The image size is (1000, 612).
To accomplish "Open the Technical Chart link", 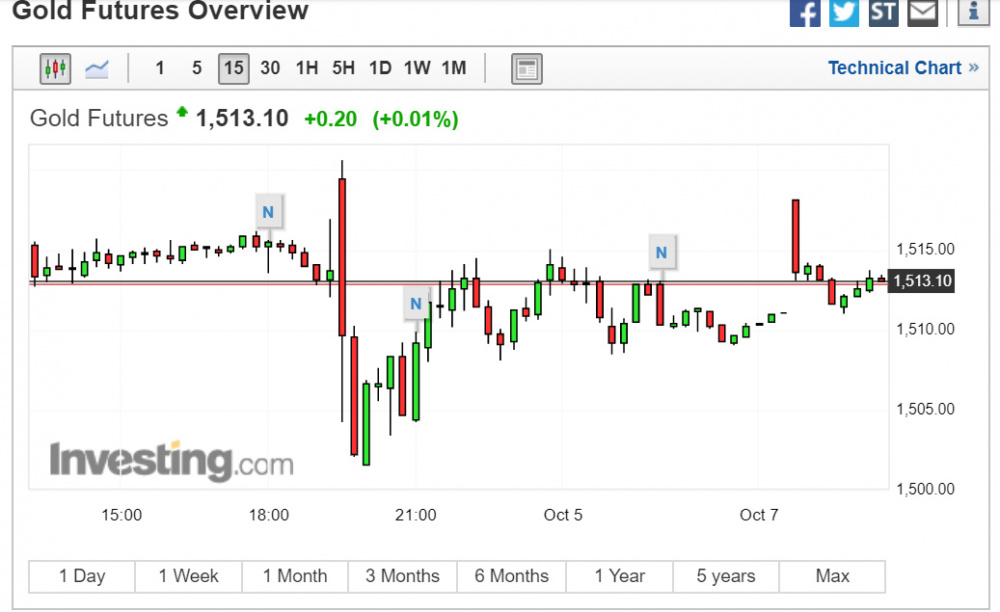I will click(903, 68).
